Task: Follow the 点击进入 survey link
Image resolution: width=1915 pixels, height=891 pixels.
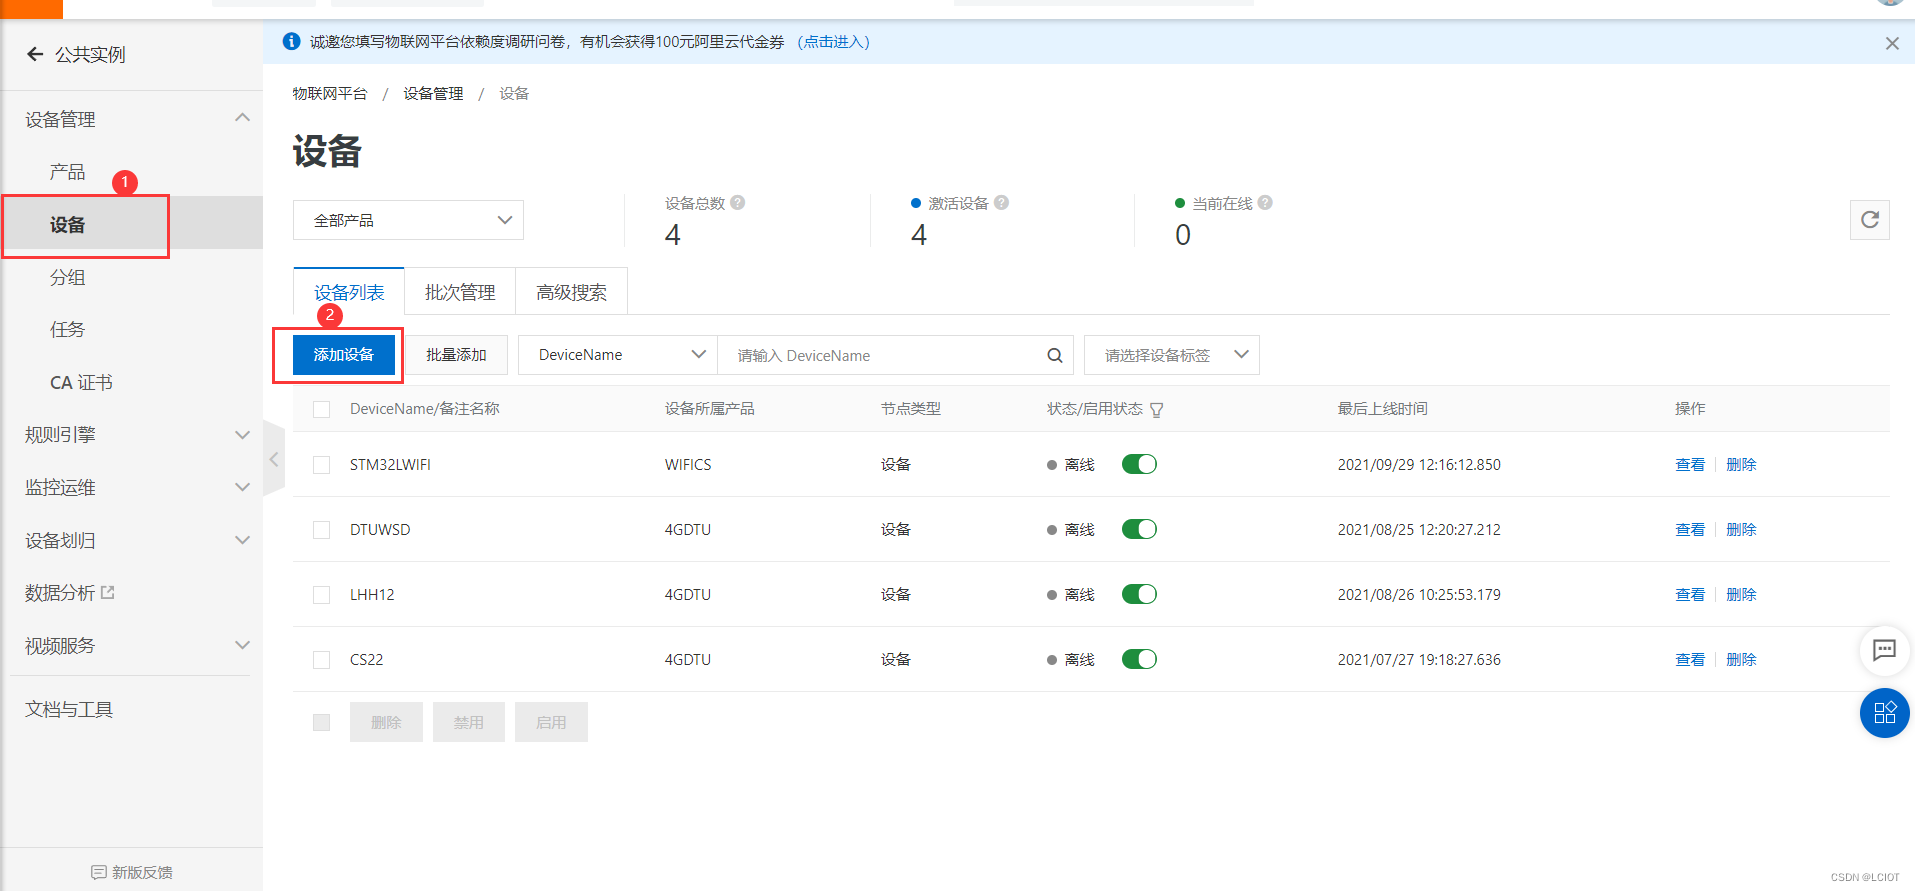Action: (x=833, y=41)
